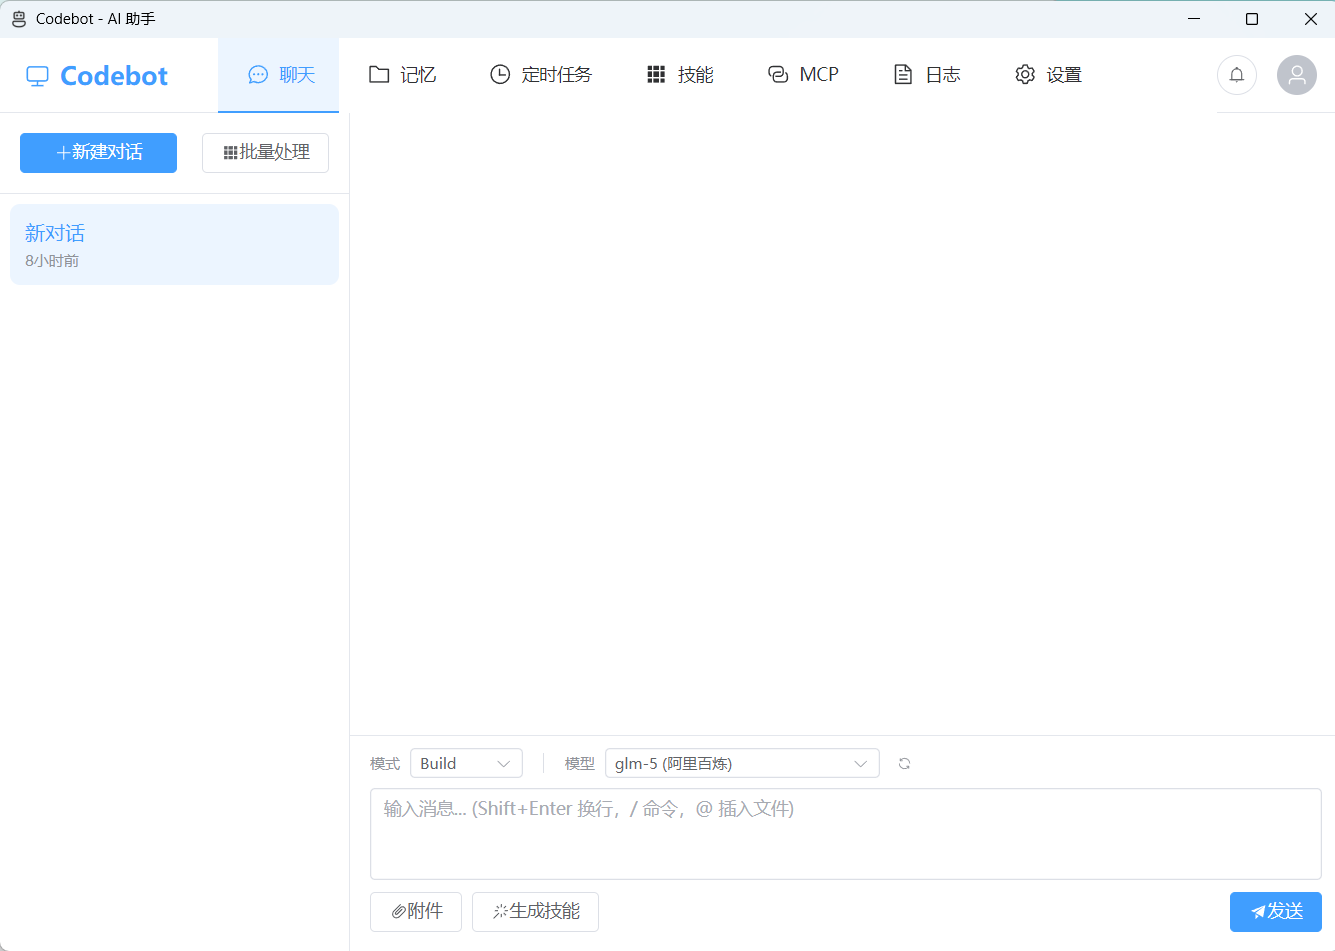Send the message with 发送
Image resolution: width=1335 pixels, height=951 pixels.
[1276, 911]
